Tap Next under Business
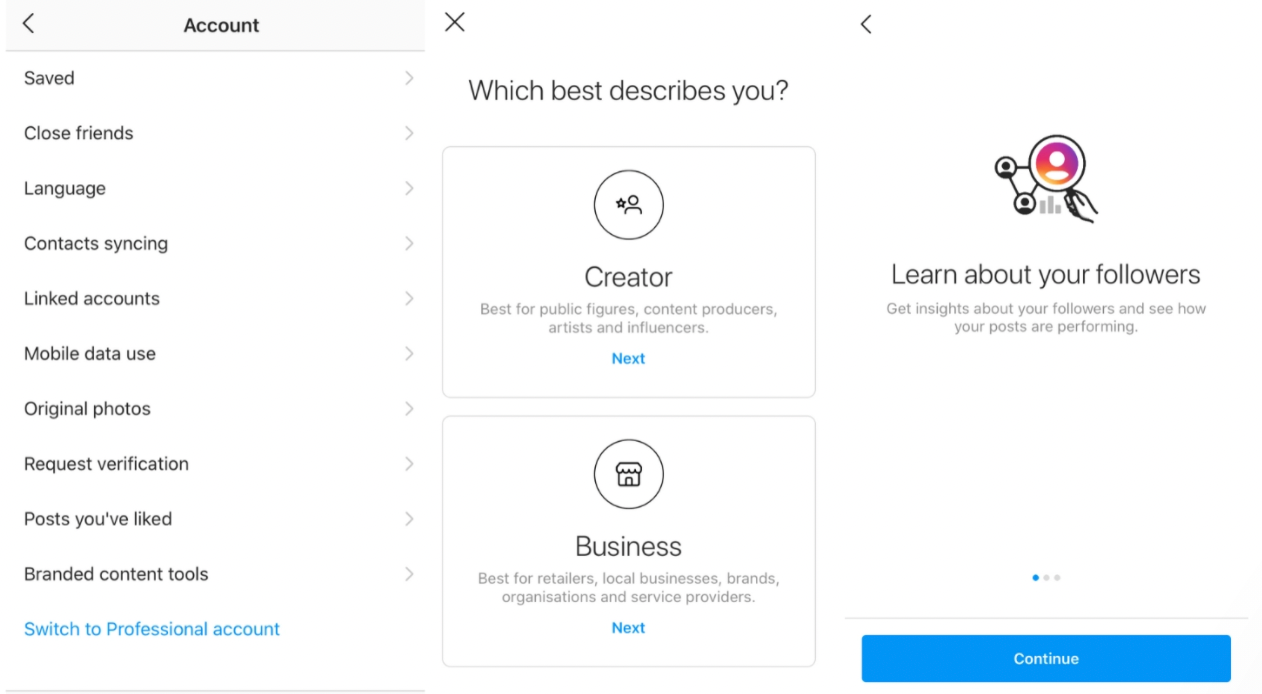The image size is (1262, 694). click(x=628, y=627)
